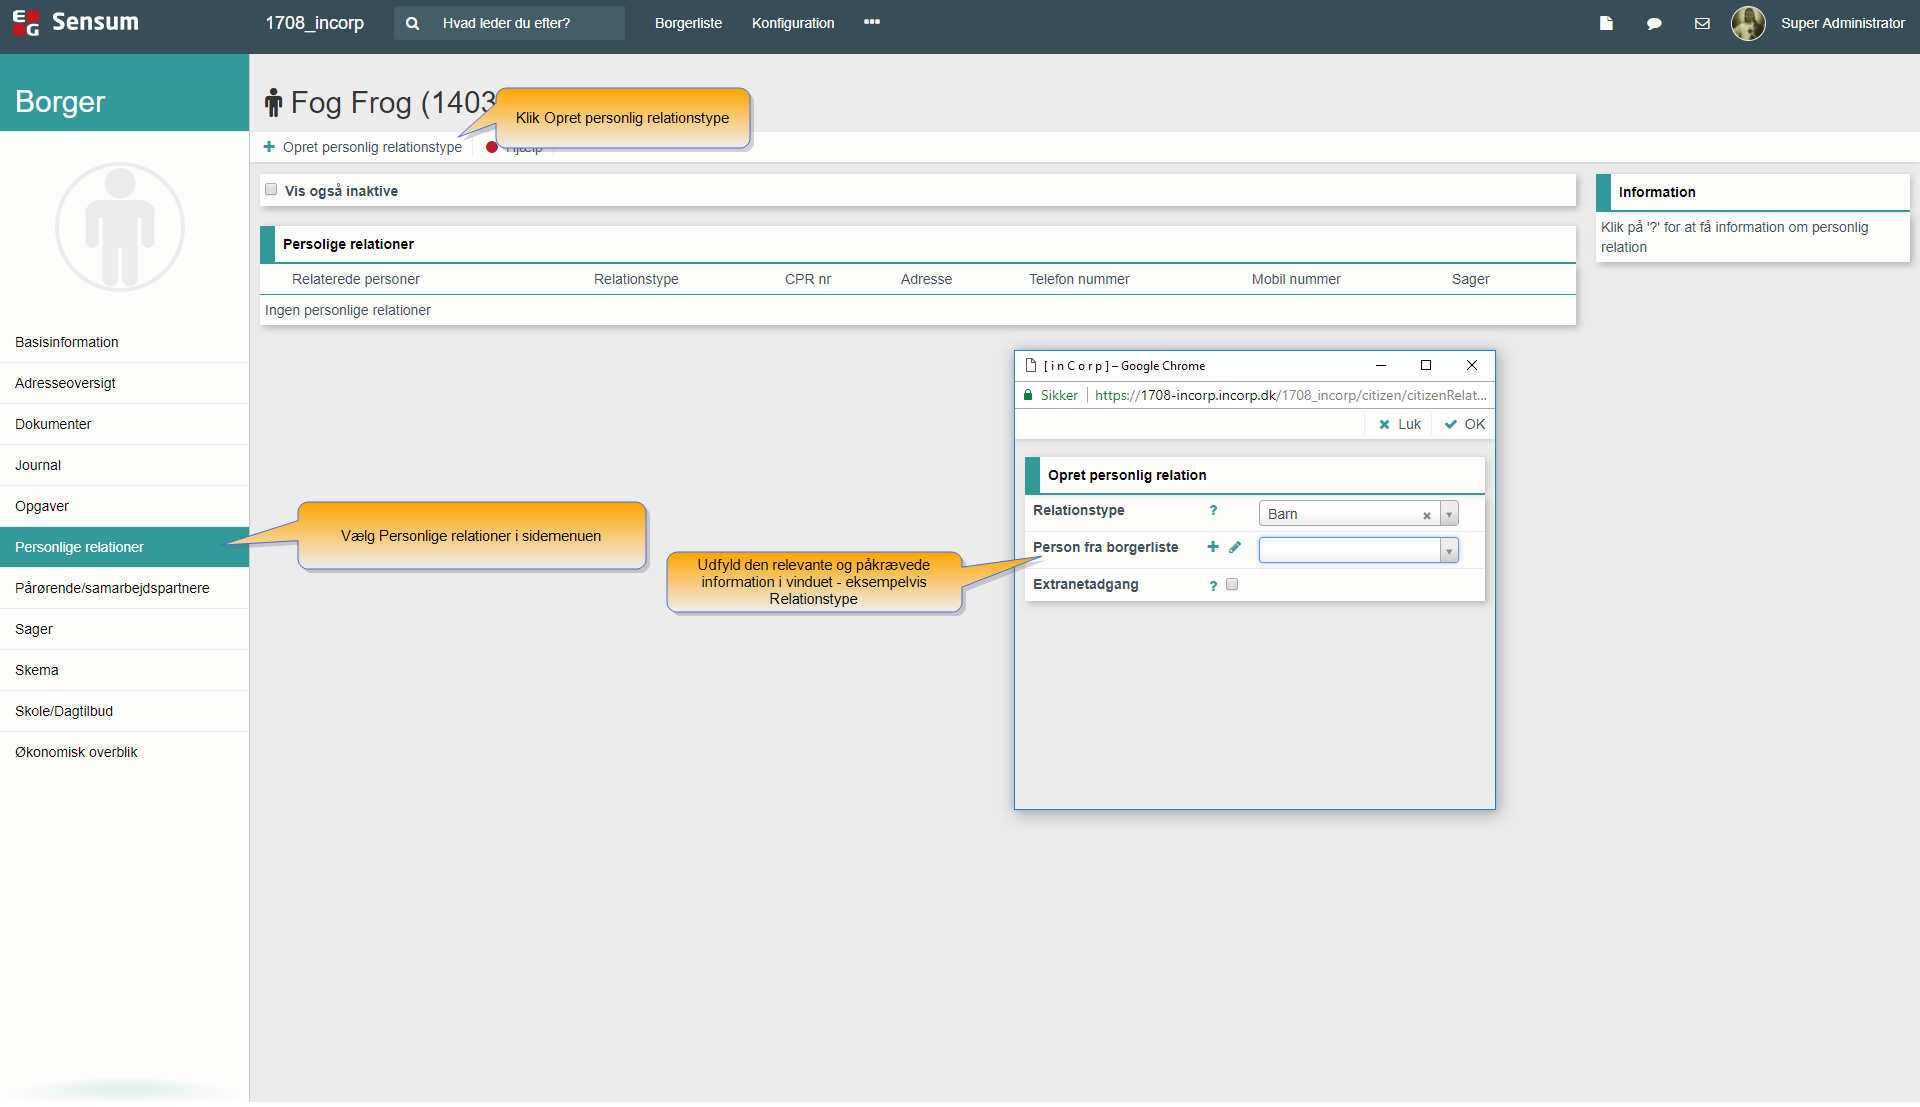Tick the Extranetadgang checkbox
This screenshot has height=1107, width=1920.
point(1232,584)
